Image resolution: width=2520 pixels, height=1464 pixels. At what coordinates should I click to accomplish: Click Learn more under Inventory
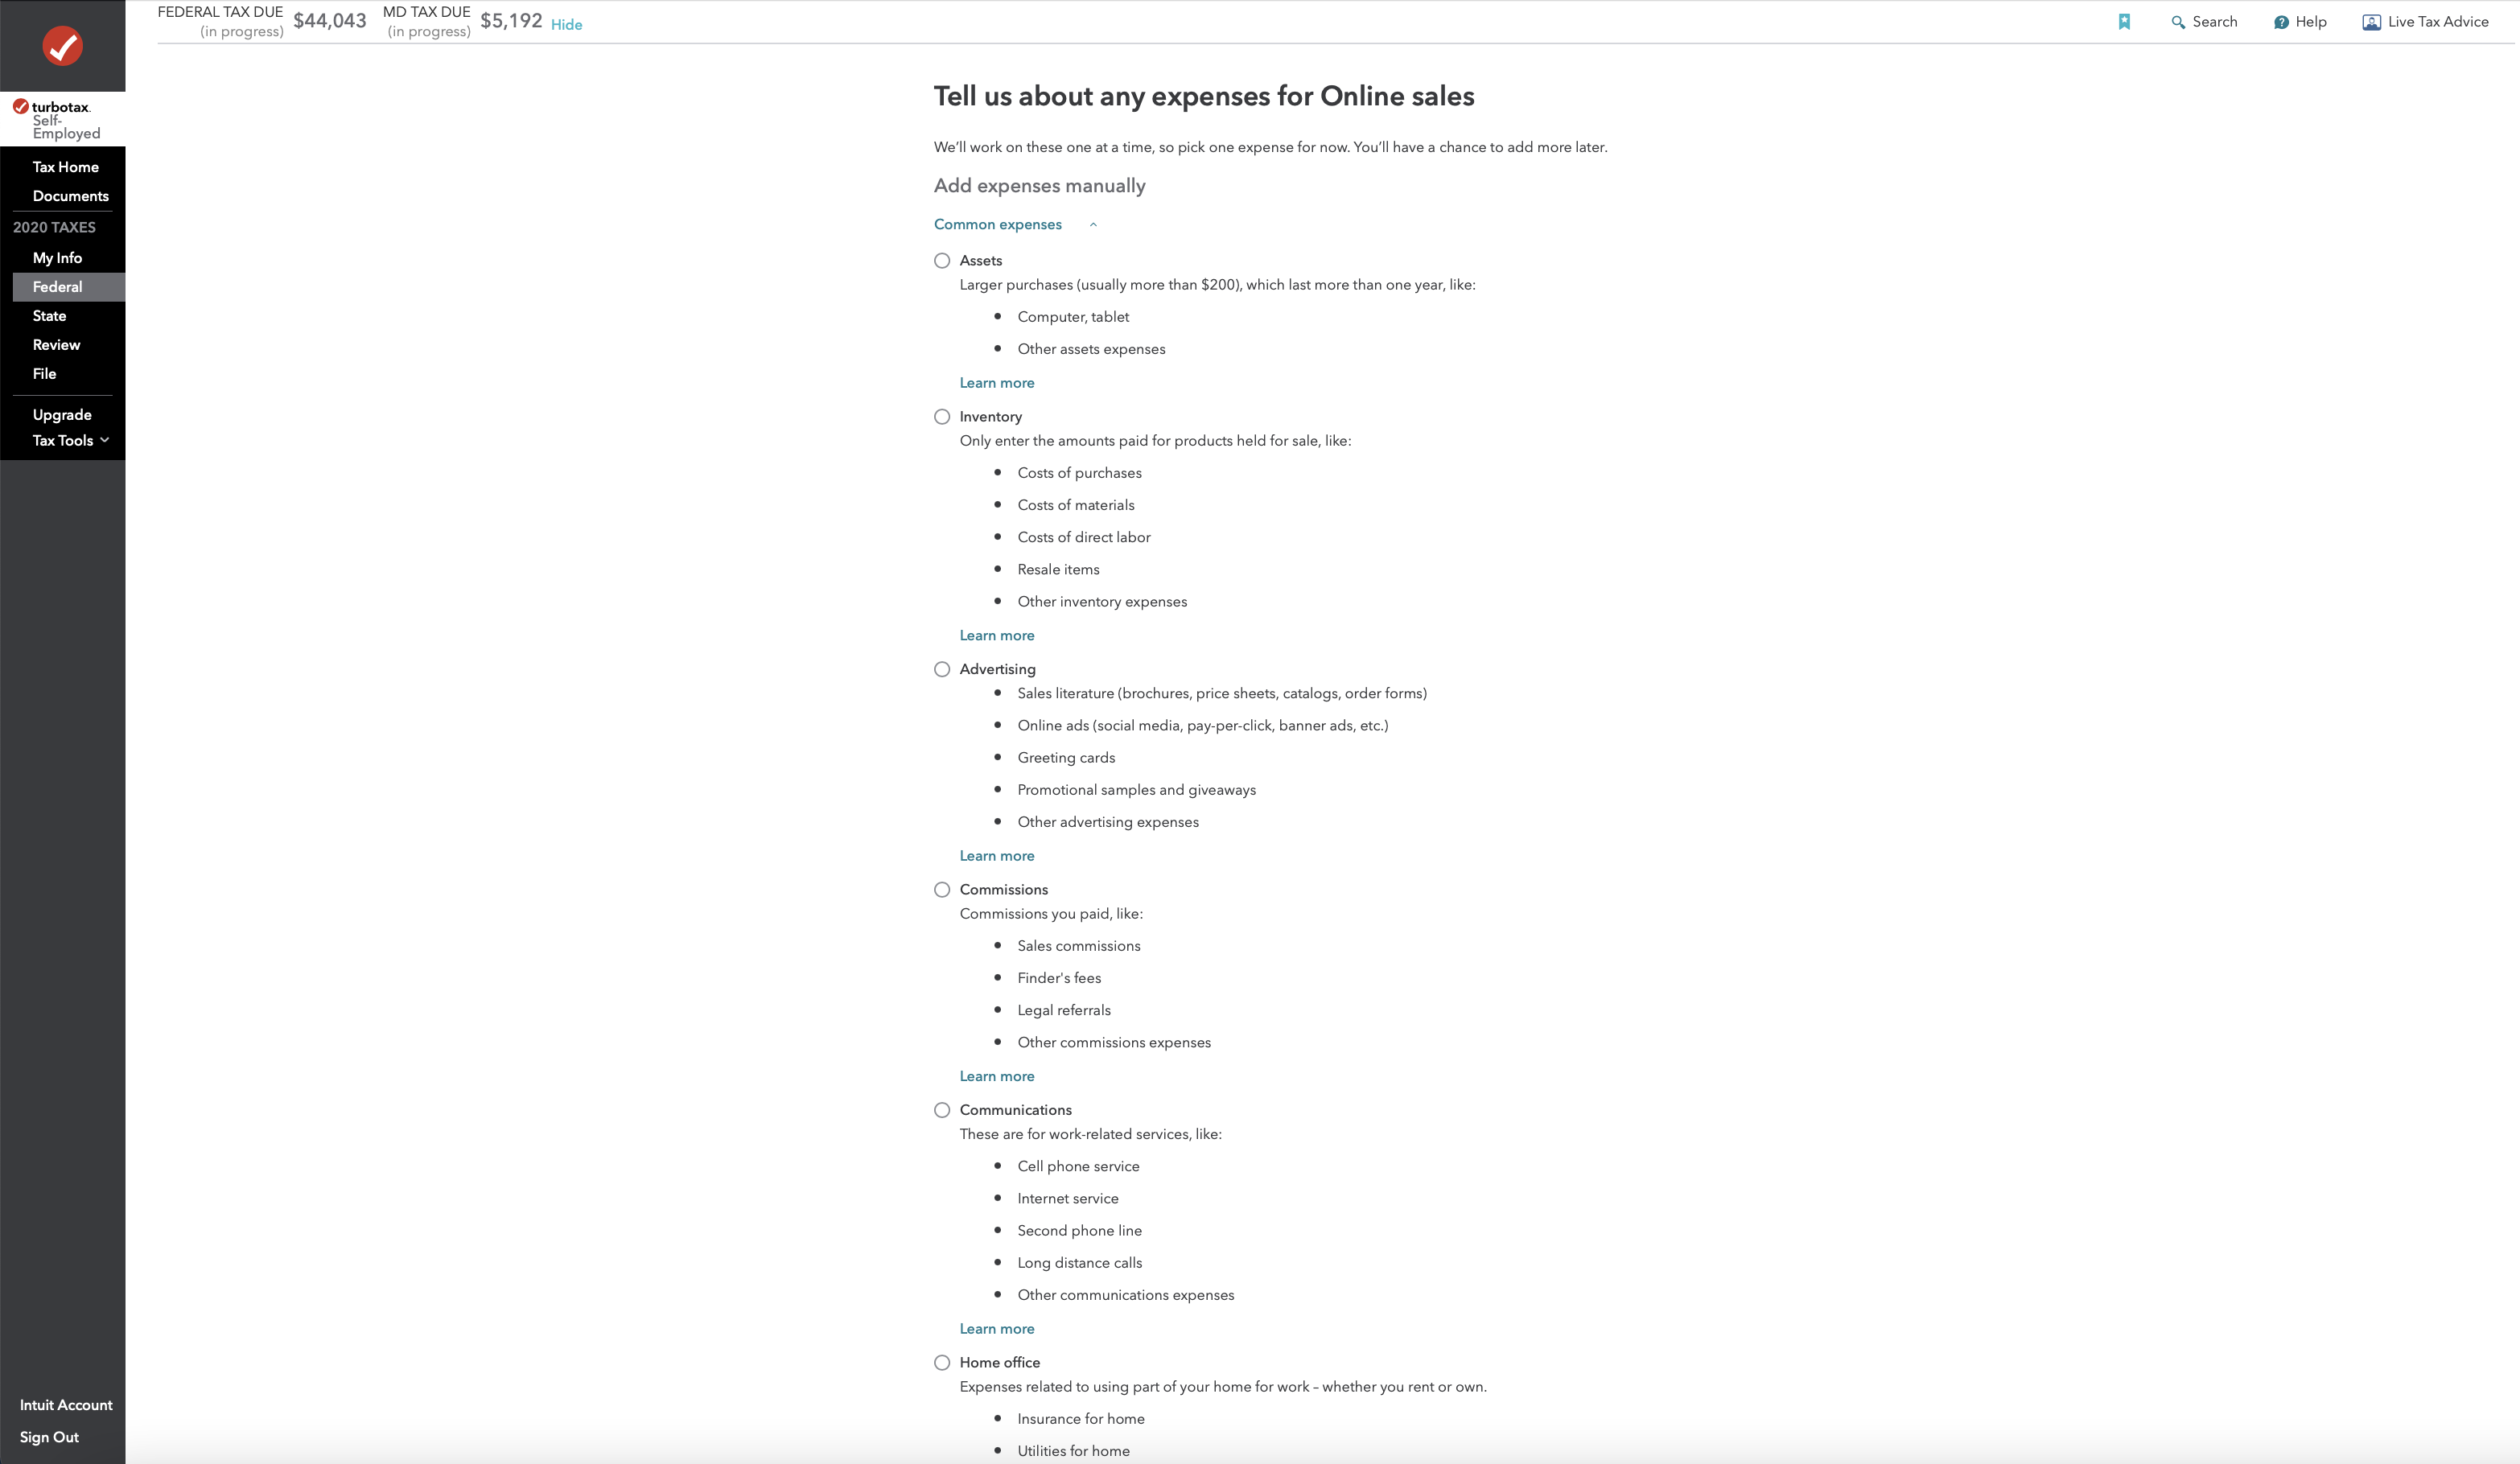click(x=997, y=636)
